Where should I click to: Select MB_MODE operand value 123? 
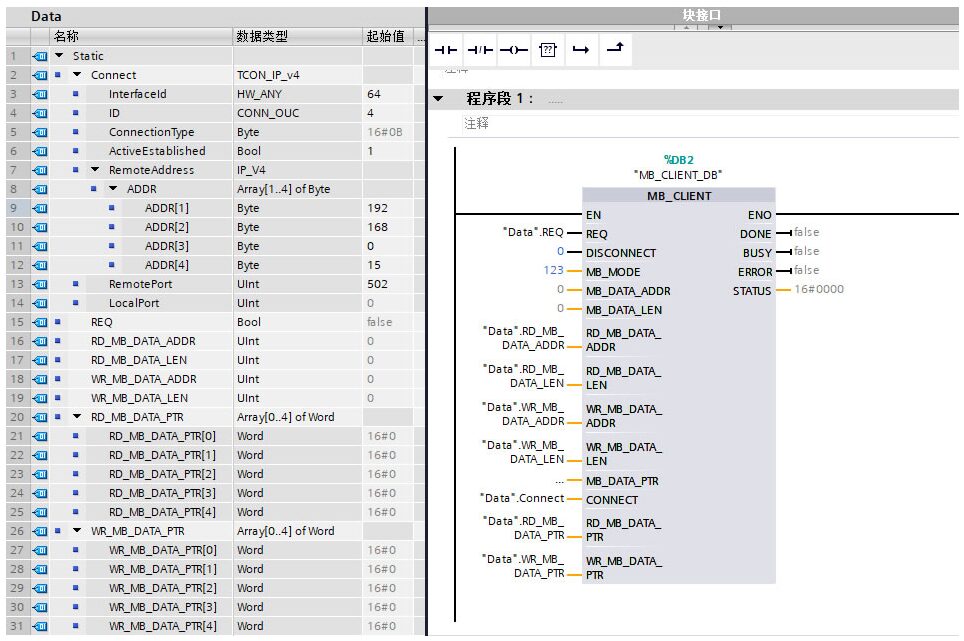[553, 270]
